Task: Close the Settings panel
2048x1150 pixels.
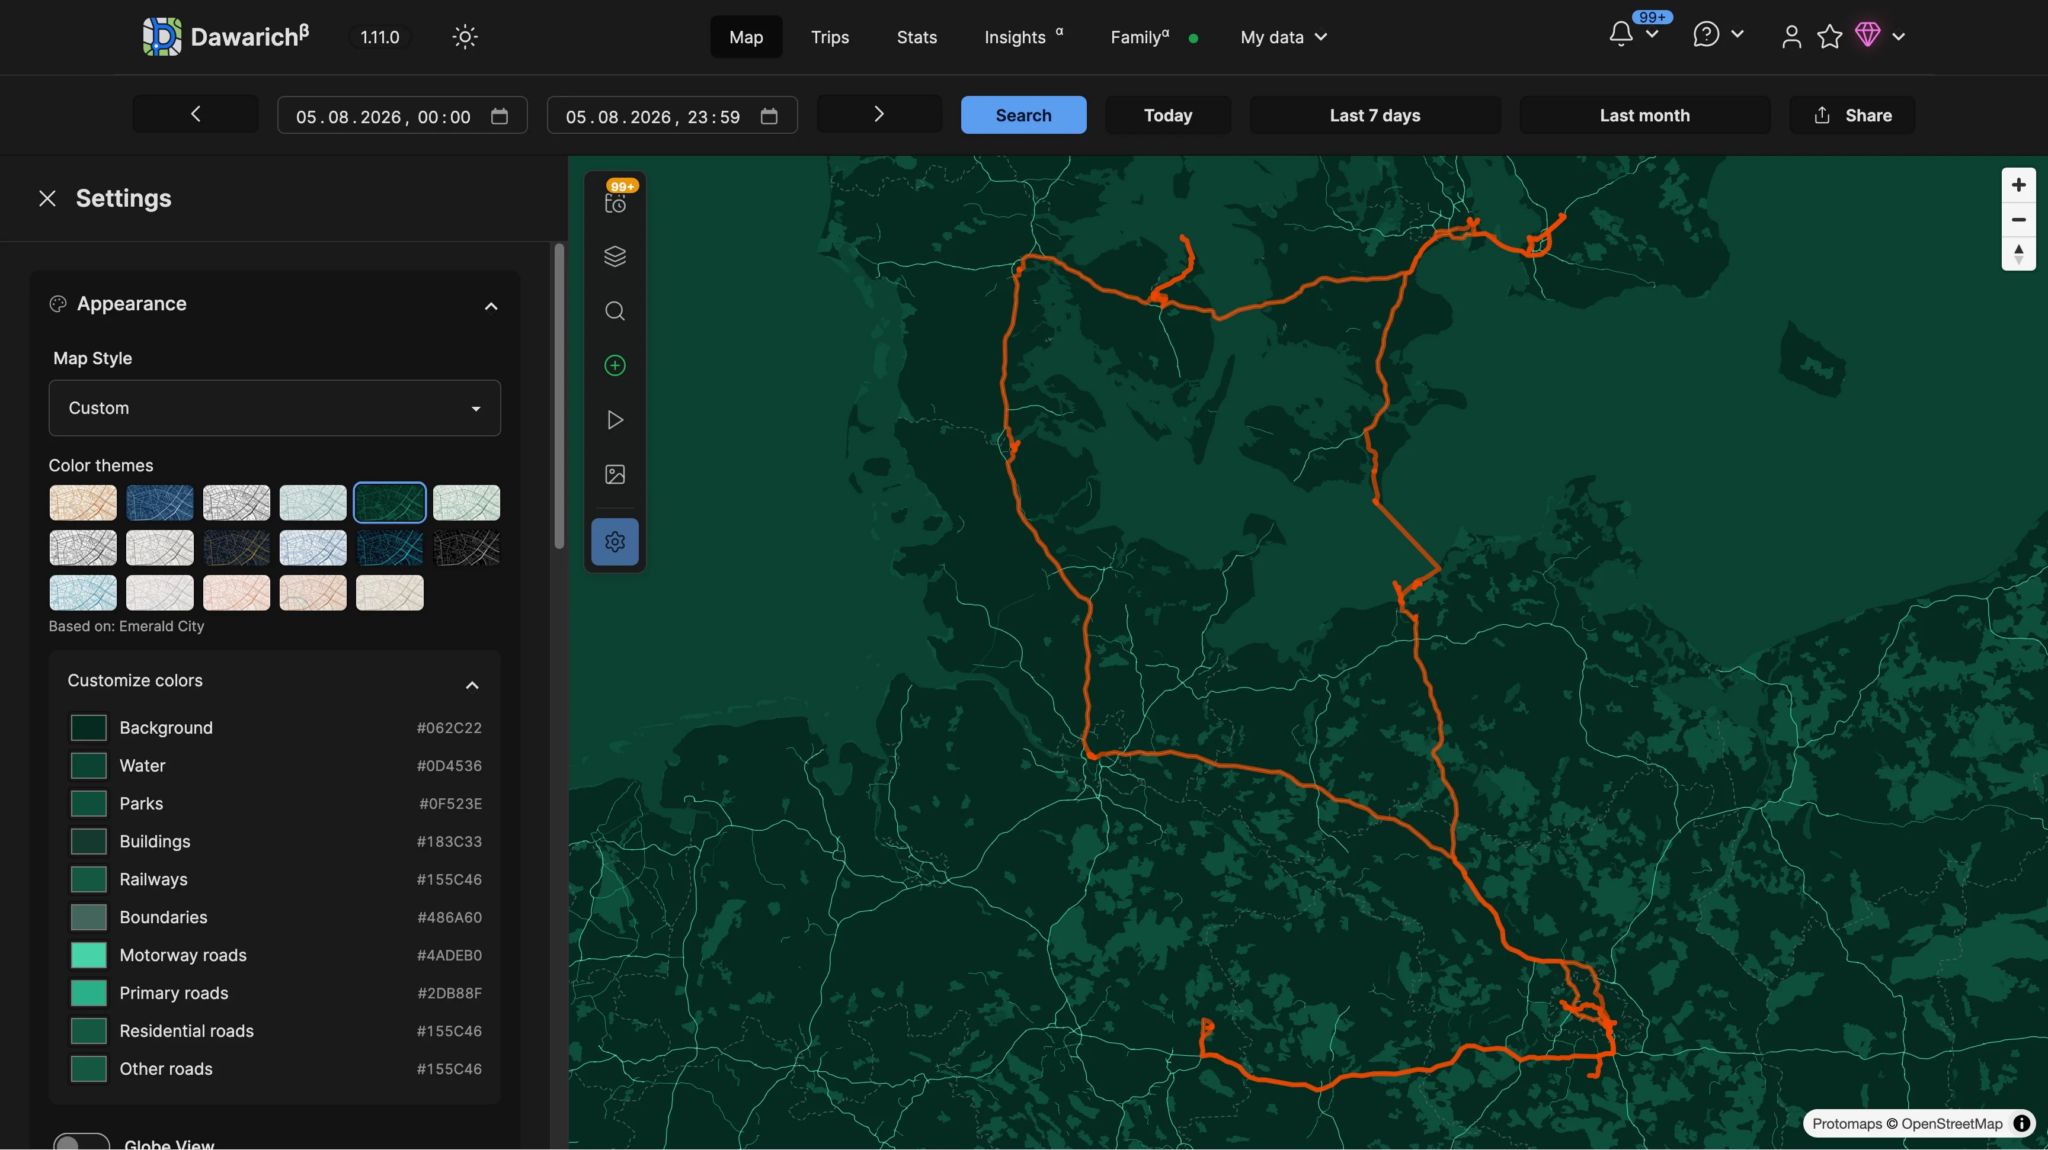Action: (x=47, y=198)
